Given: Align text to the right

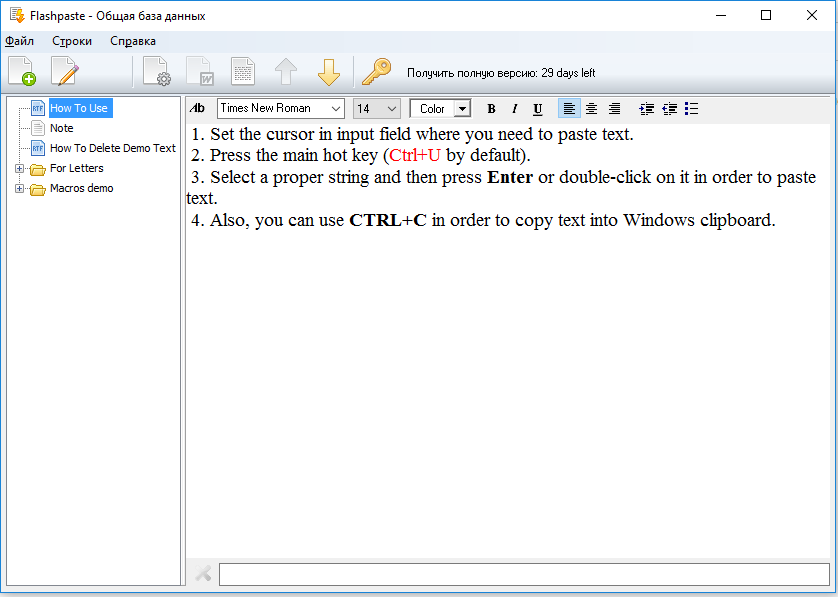Looking at the screenshot, I should coord(615,108).
